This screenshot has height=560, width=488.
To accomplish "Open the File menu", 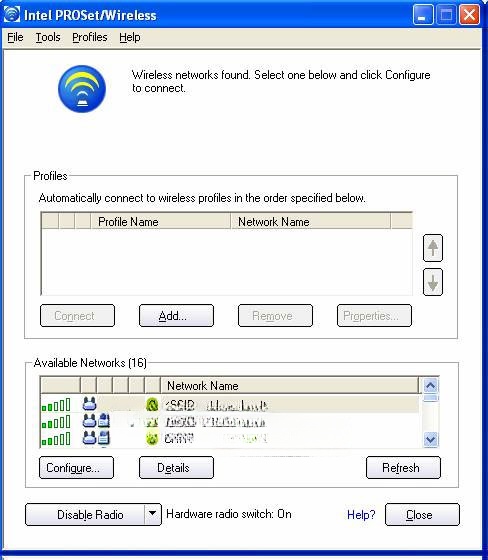I will click(x=15, y=37).
